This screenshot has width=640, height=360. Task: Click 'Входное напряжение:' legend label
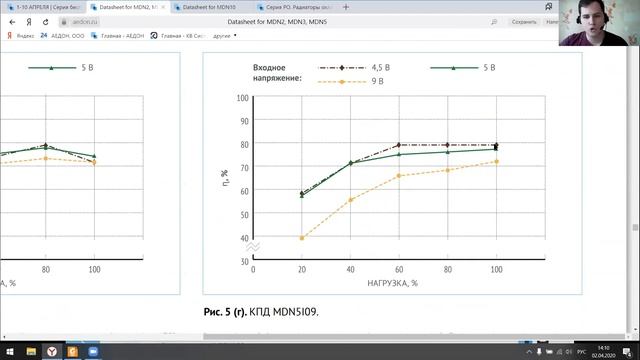(x=278, y=73)
